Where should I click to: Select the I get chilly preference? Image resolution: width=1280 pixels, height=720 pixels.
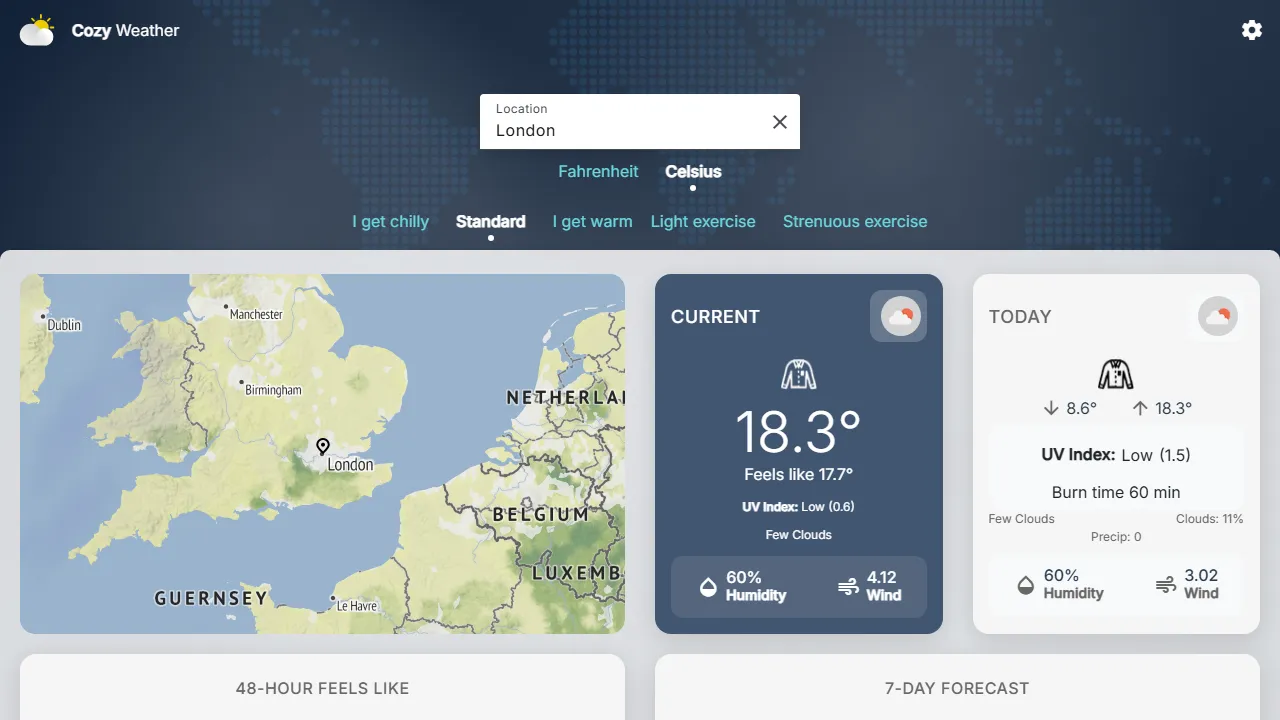pyautogui.click(x=390, y=221)
